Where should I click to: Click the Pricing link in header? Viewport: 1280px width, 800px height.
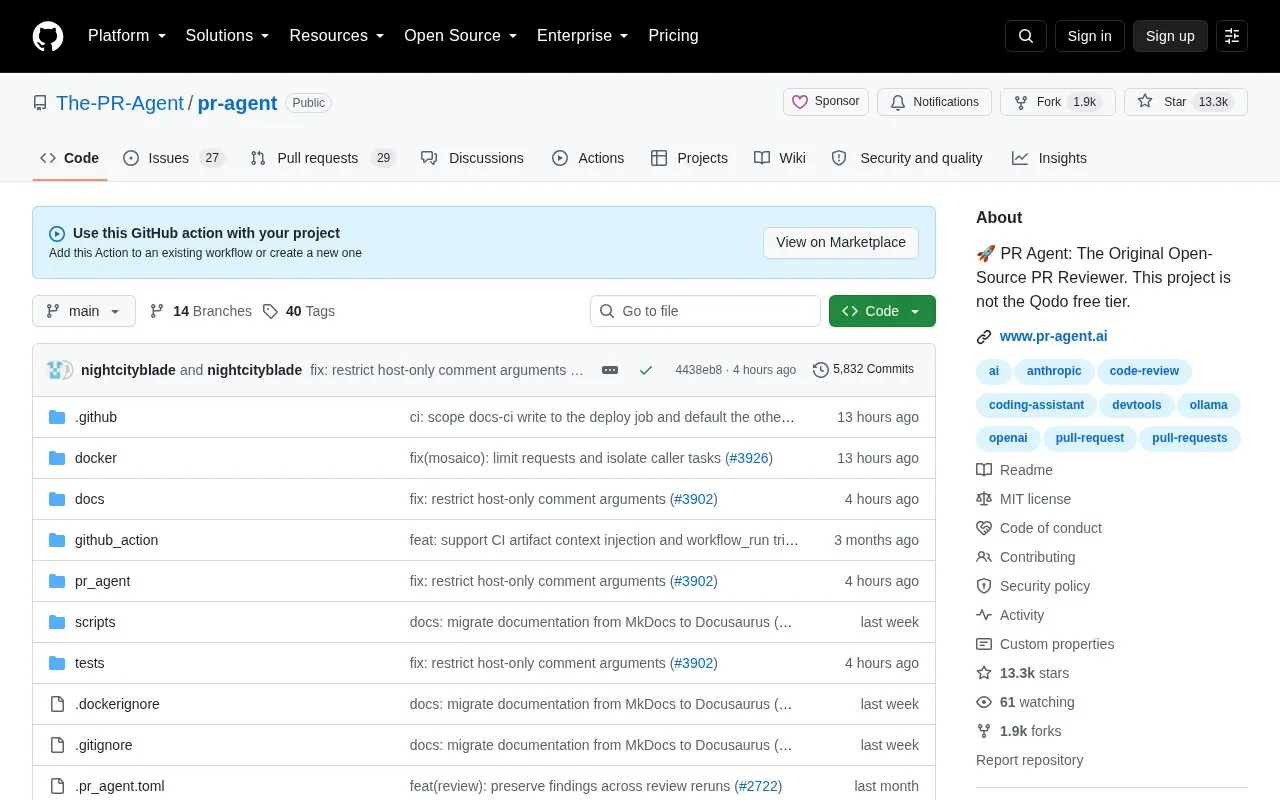[x=673, y=36]
